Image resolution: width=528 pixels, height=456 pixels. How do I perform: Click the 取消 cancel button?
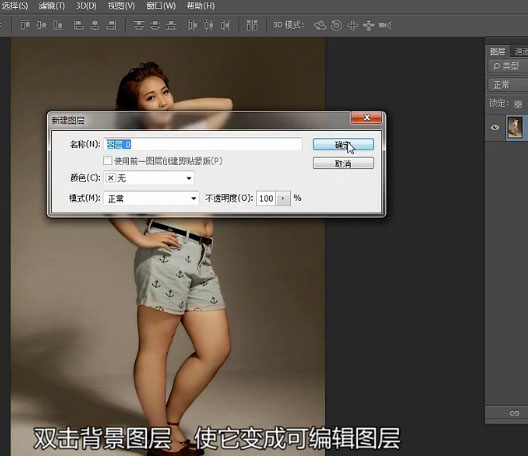click(343, 163)
